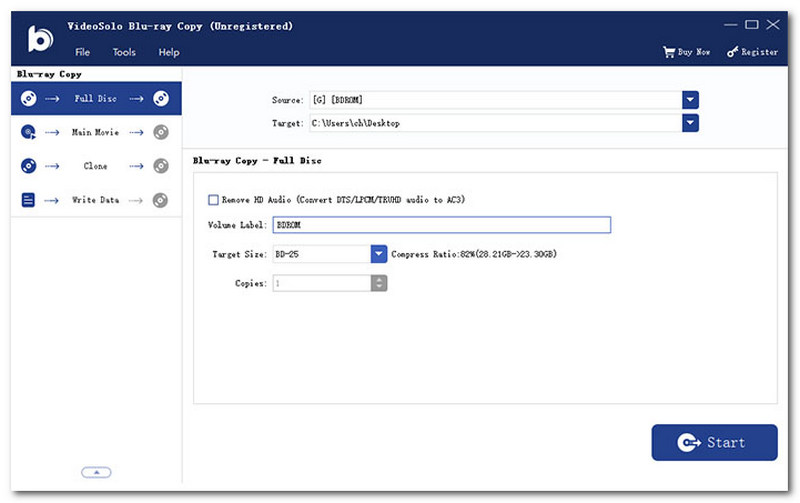Select the Clone mode disc icon
Image resolution: width=800 pixels, height=503 pixels.
(x=28, y=166)
